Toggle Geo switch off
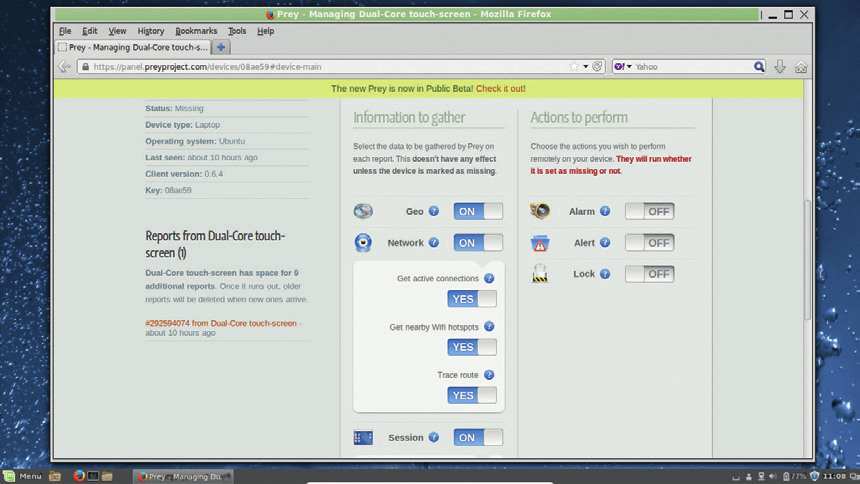The width and height of the screenshot is (860, 484). [x=478, y=211]
